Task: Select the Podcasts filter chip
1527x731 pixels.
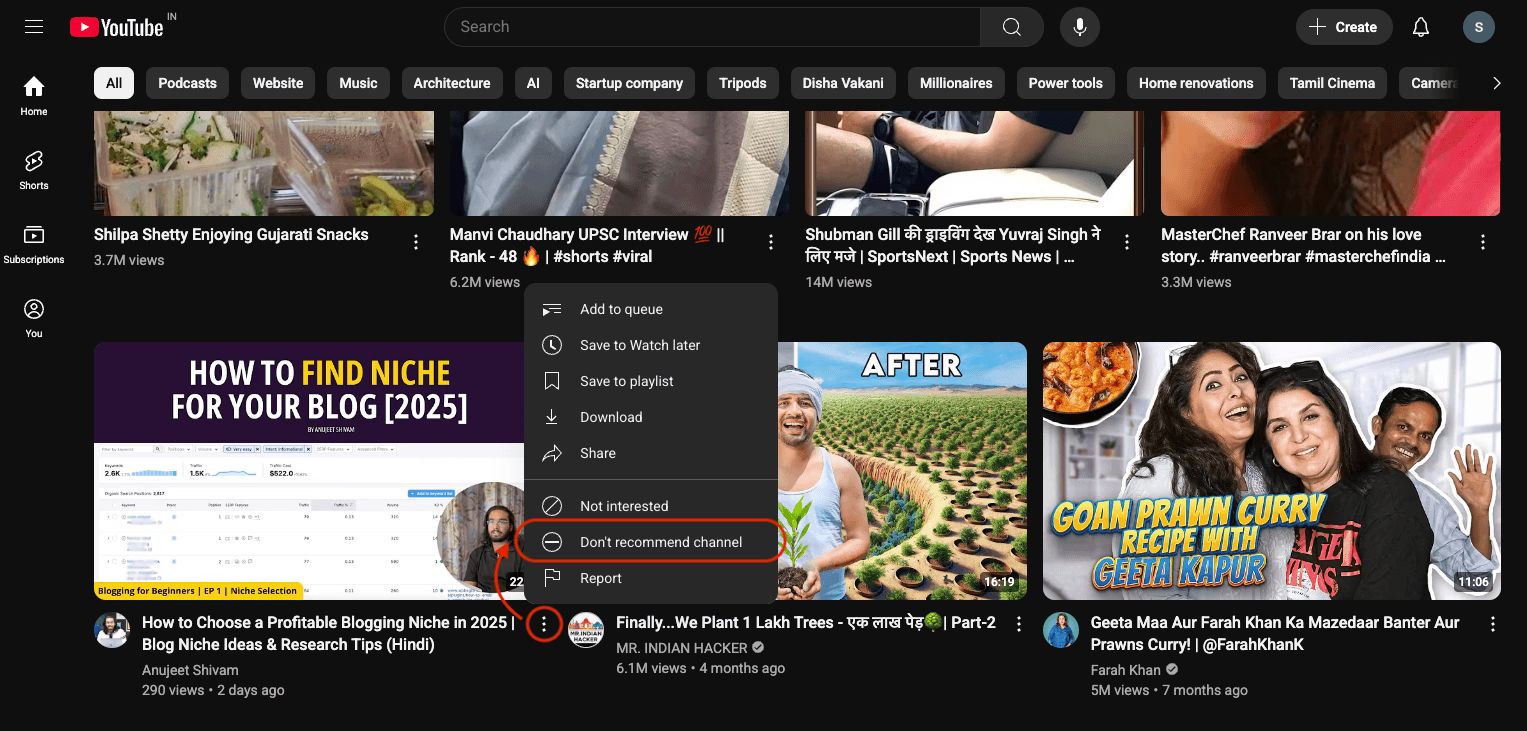Action: click(187, 83)
